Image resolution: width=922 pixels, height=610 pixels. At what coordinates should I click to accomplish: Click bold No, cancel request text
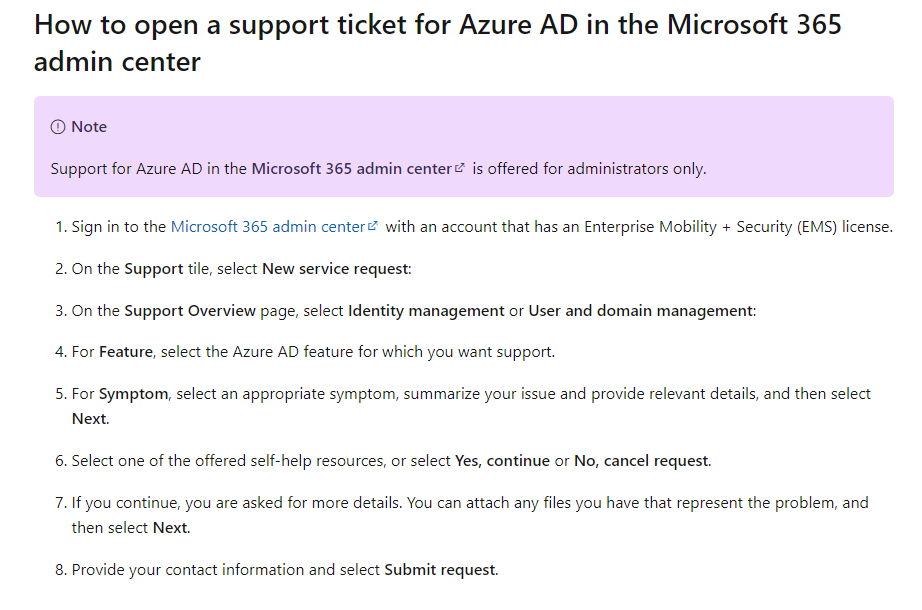641,461
